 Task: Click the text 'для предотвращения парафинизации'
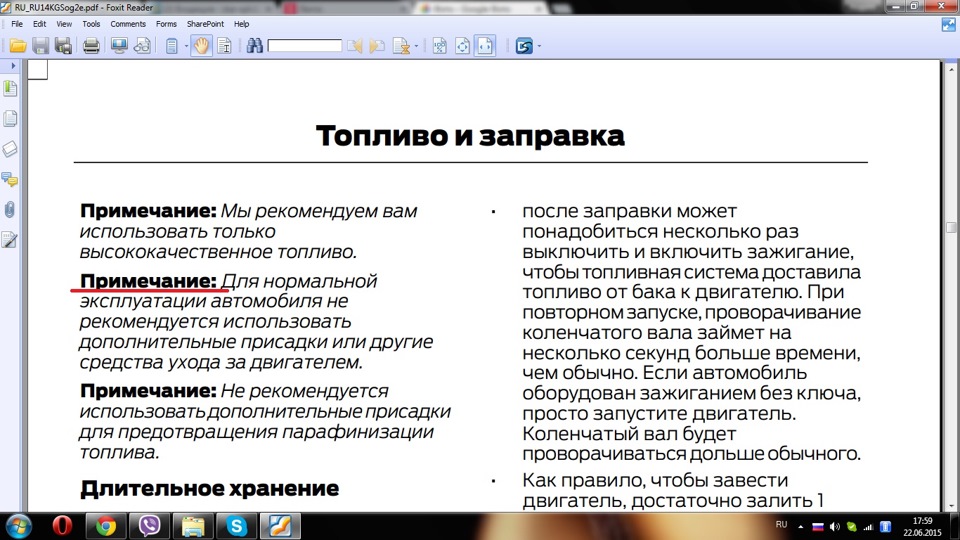(x=257, y=432)
